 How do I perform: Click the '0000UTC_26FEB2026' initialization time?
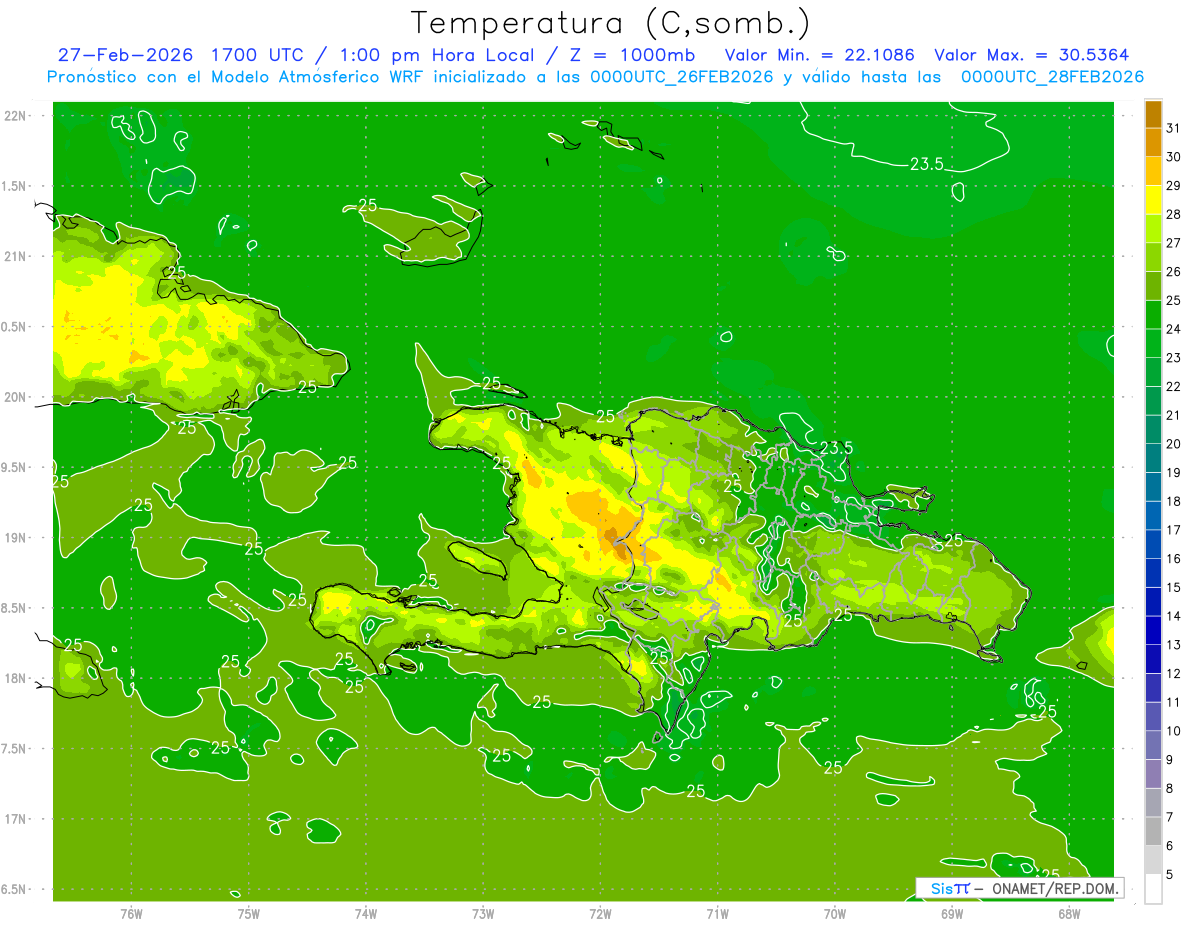(682, 77)
